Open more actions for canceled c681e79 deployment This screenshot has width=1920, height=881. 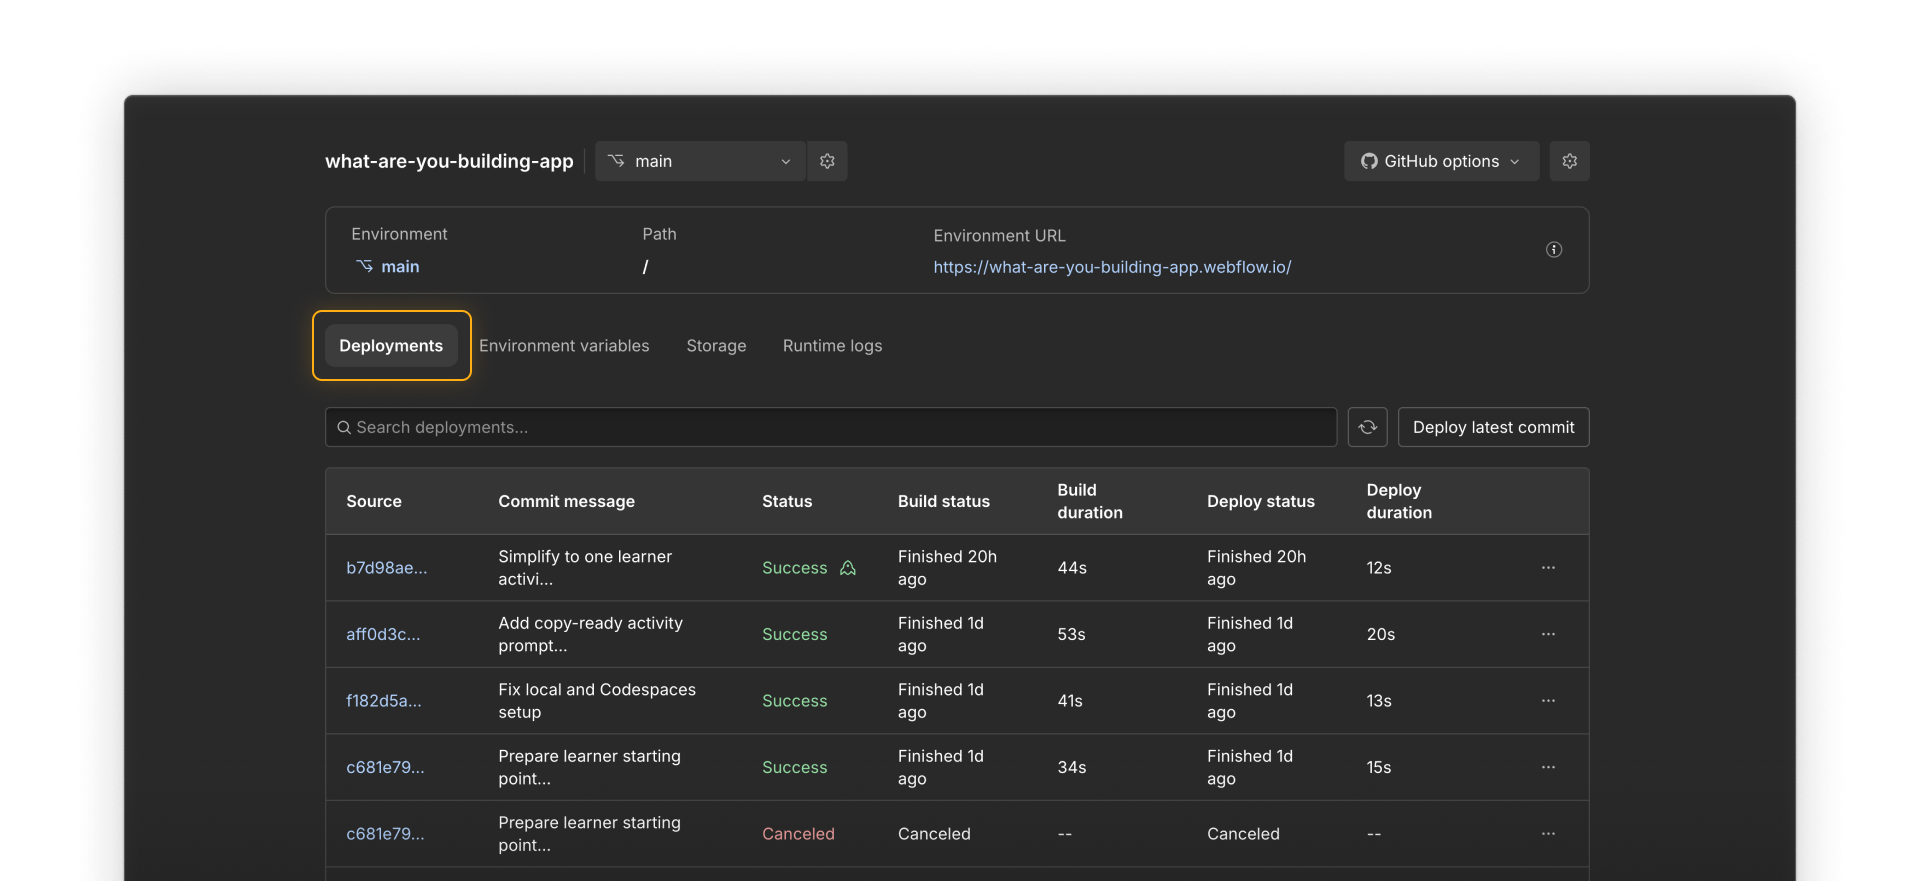pyautogui.click(x=1548, y=834)
